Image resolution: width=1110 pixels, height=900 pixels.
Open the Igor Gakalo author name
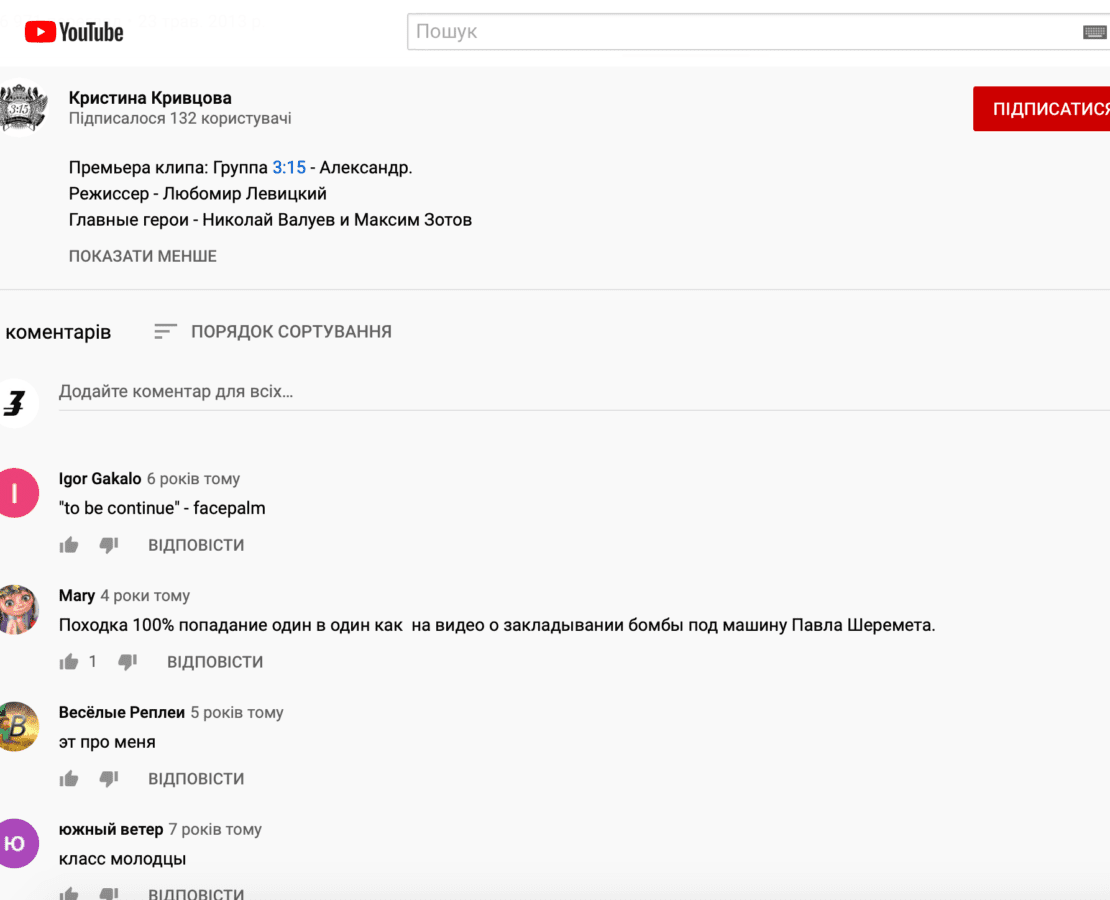[x=100, y=479]
